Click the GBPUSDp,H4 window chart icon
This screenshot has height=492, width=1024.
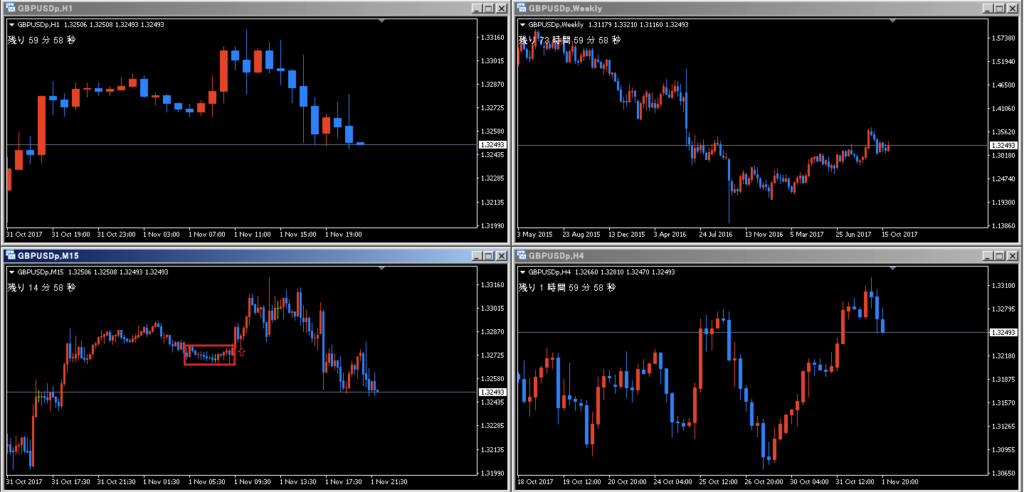pos(522,256)
